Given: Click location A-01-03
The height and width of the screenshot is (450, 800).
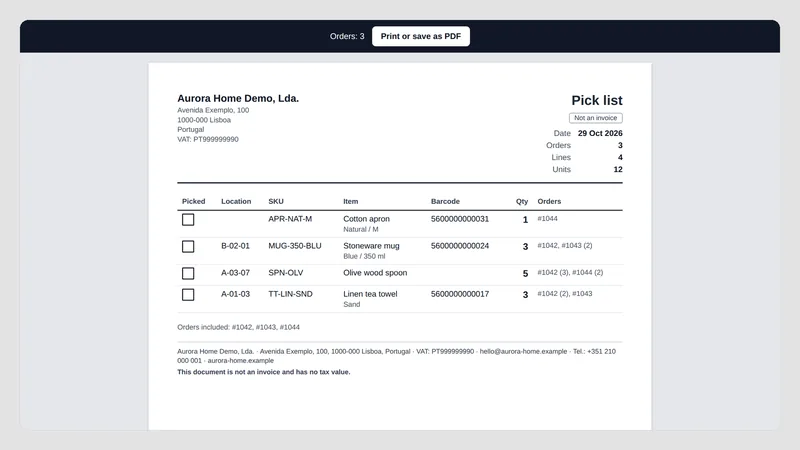Looking at the screenshot, I should [235, 294].
